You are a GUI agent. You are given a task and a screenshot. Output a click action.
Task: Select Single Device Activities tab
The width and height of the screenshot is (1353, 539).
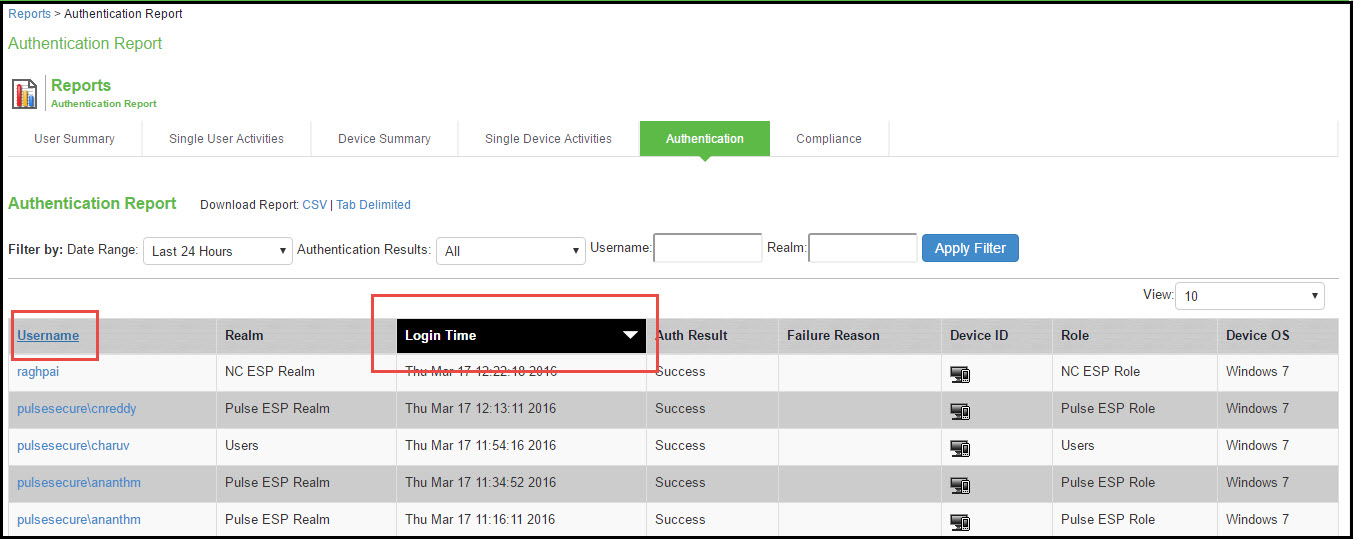click(x=548, y=139)
